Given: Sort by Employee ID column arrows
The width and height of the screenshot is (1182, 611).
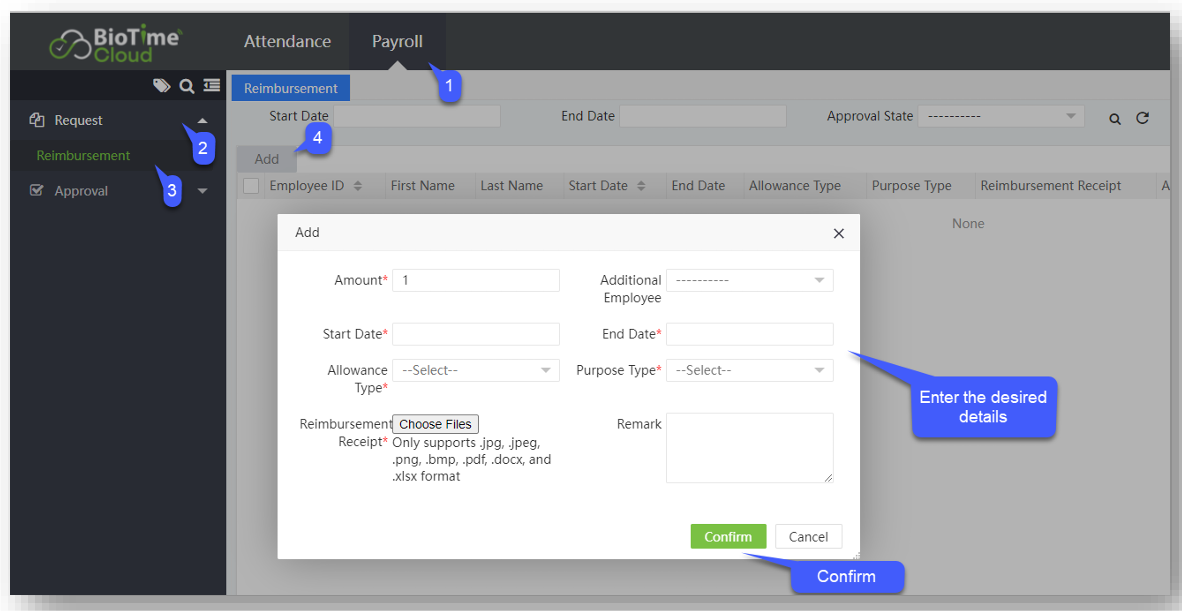Looking at the screenshot, I should pyautogui.click(x=358, y=186).
